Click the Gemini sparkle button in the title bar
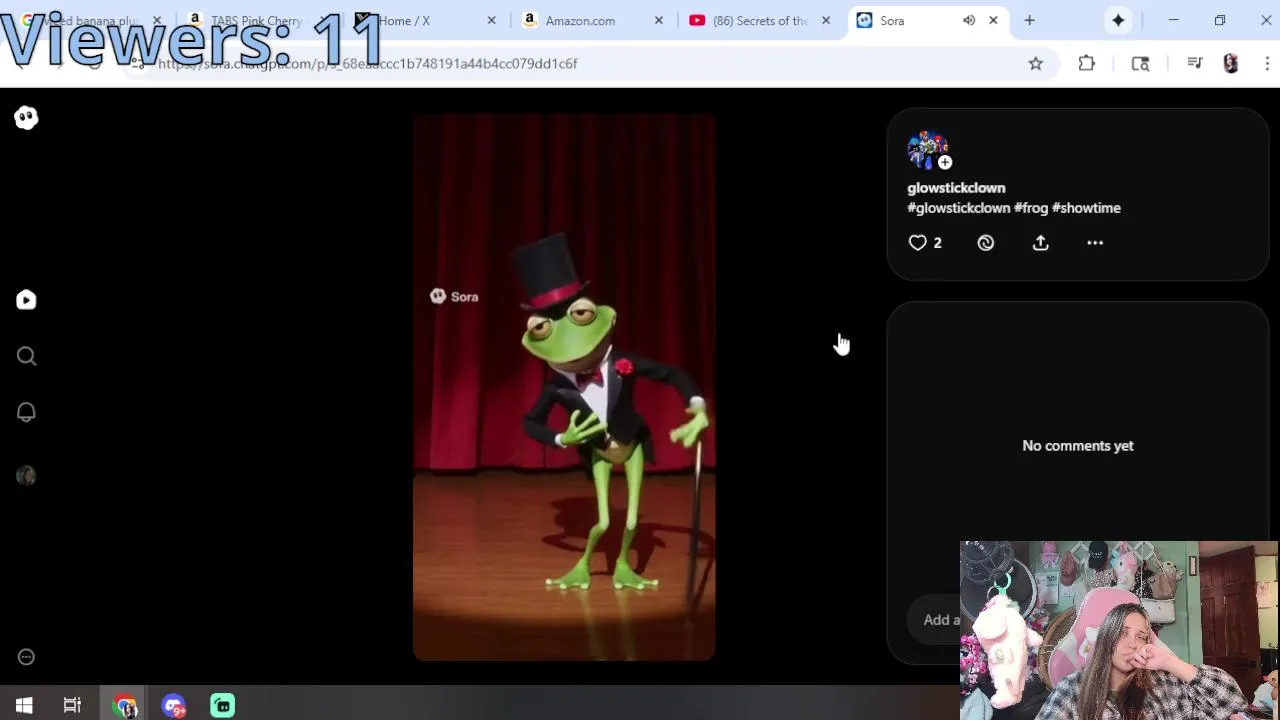Screen dimensions: 1280x720 pos(1118,20)
